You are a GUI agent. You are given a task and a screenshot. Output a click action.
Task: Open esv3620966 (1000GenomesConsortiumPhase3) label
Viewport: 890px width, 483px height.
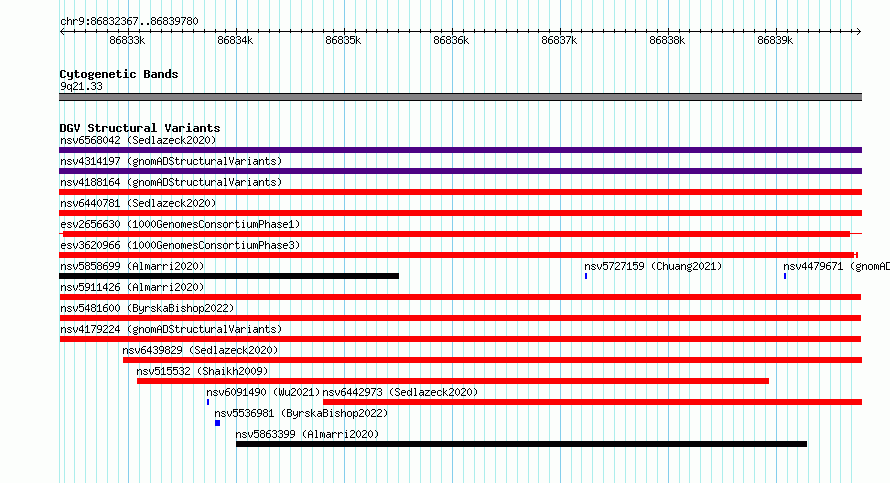180,245
